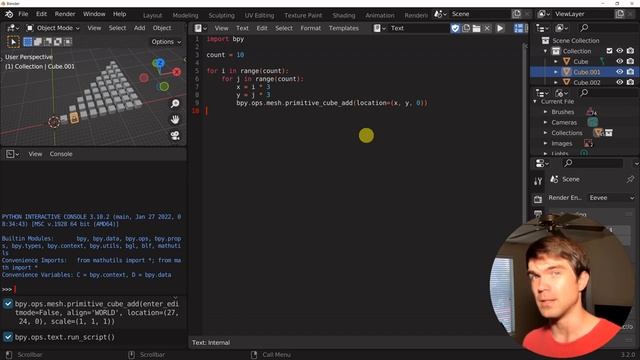The image size is (640, 360).
Task: Click the Blender logo icon
Action: [9, 14]
